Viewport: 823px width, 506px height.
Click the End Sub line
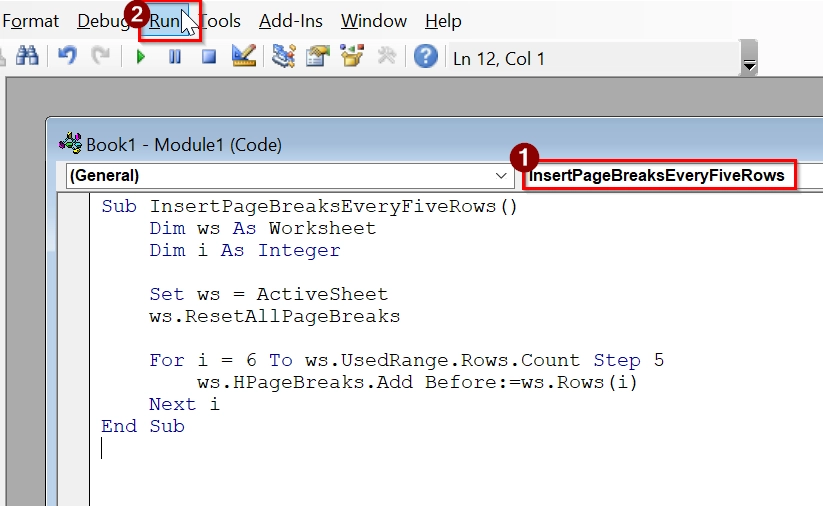point(143,426)
